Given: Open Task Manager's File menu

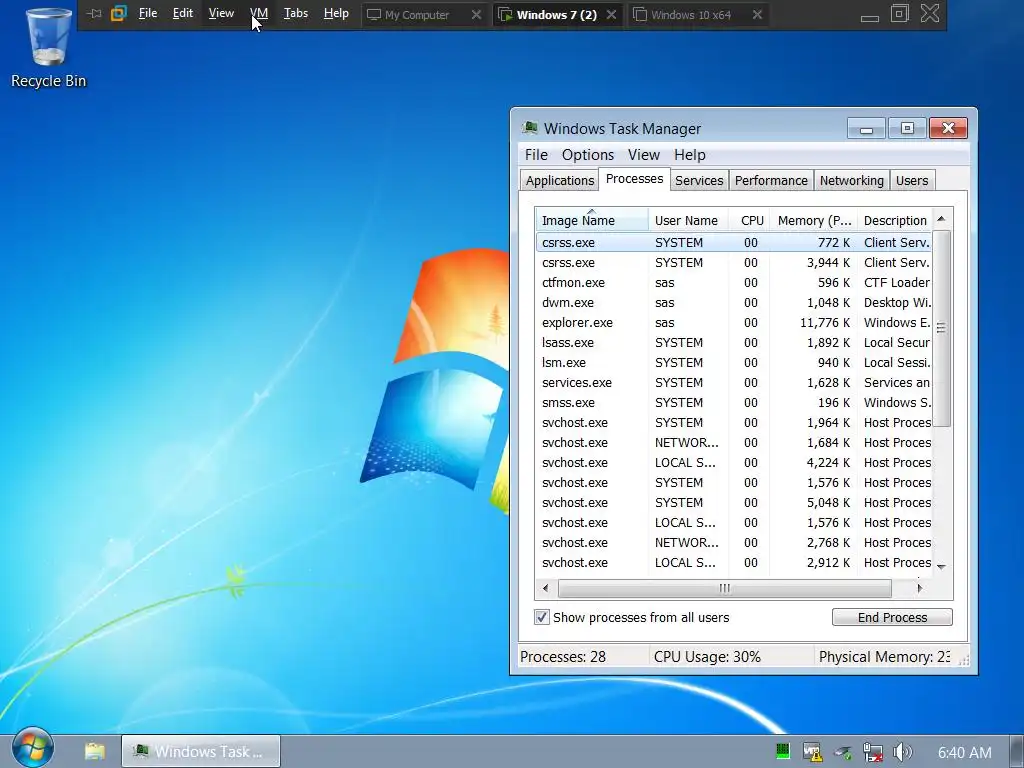Looking at the screenshot, I should tap(536, 155).
